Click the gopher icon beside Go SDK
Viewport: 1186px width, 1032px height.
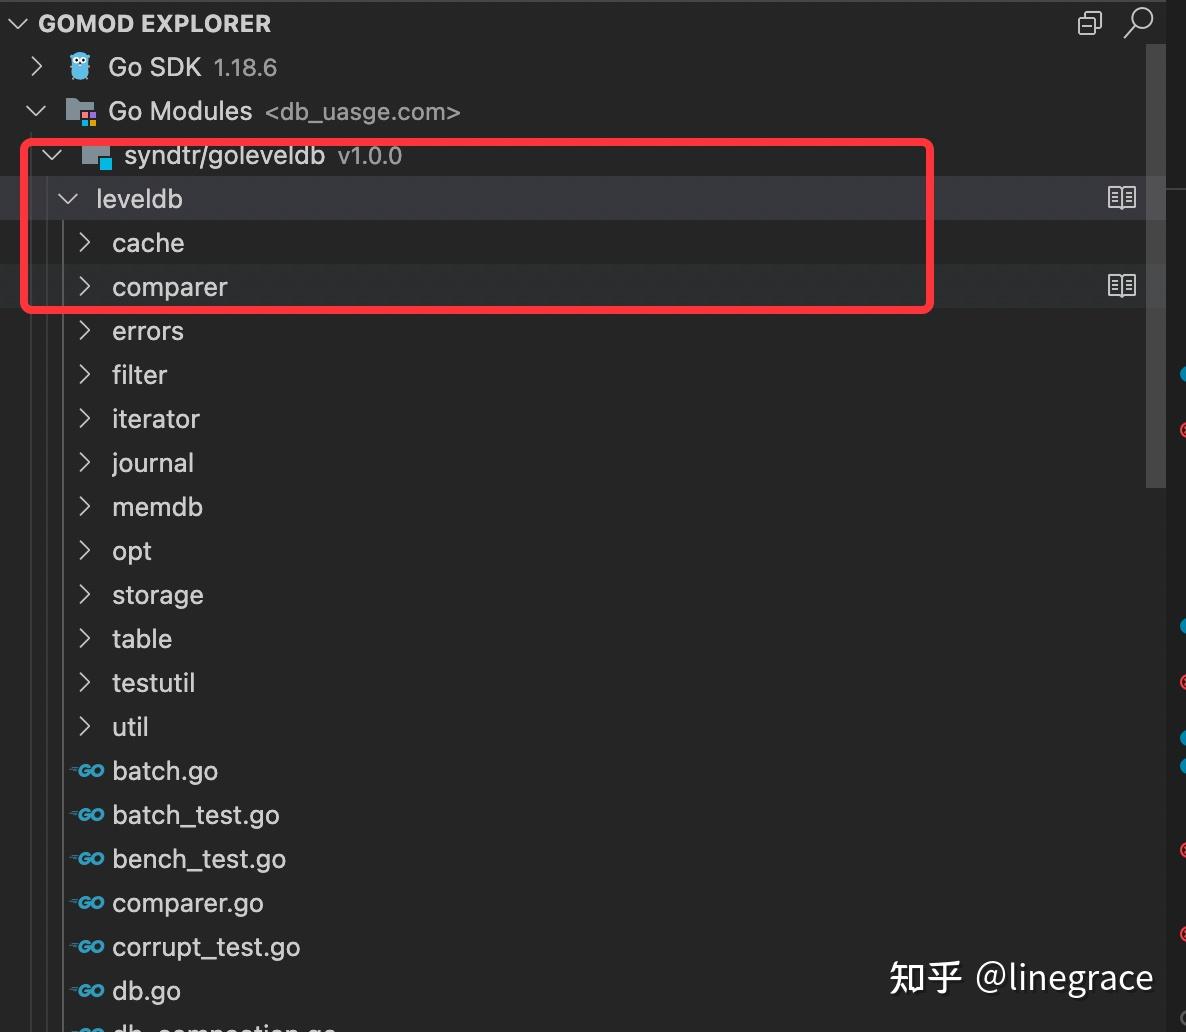click(79, 65)
